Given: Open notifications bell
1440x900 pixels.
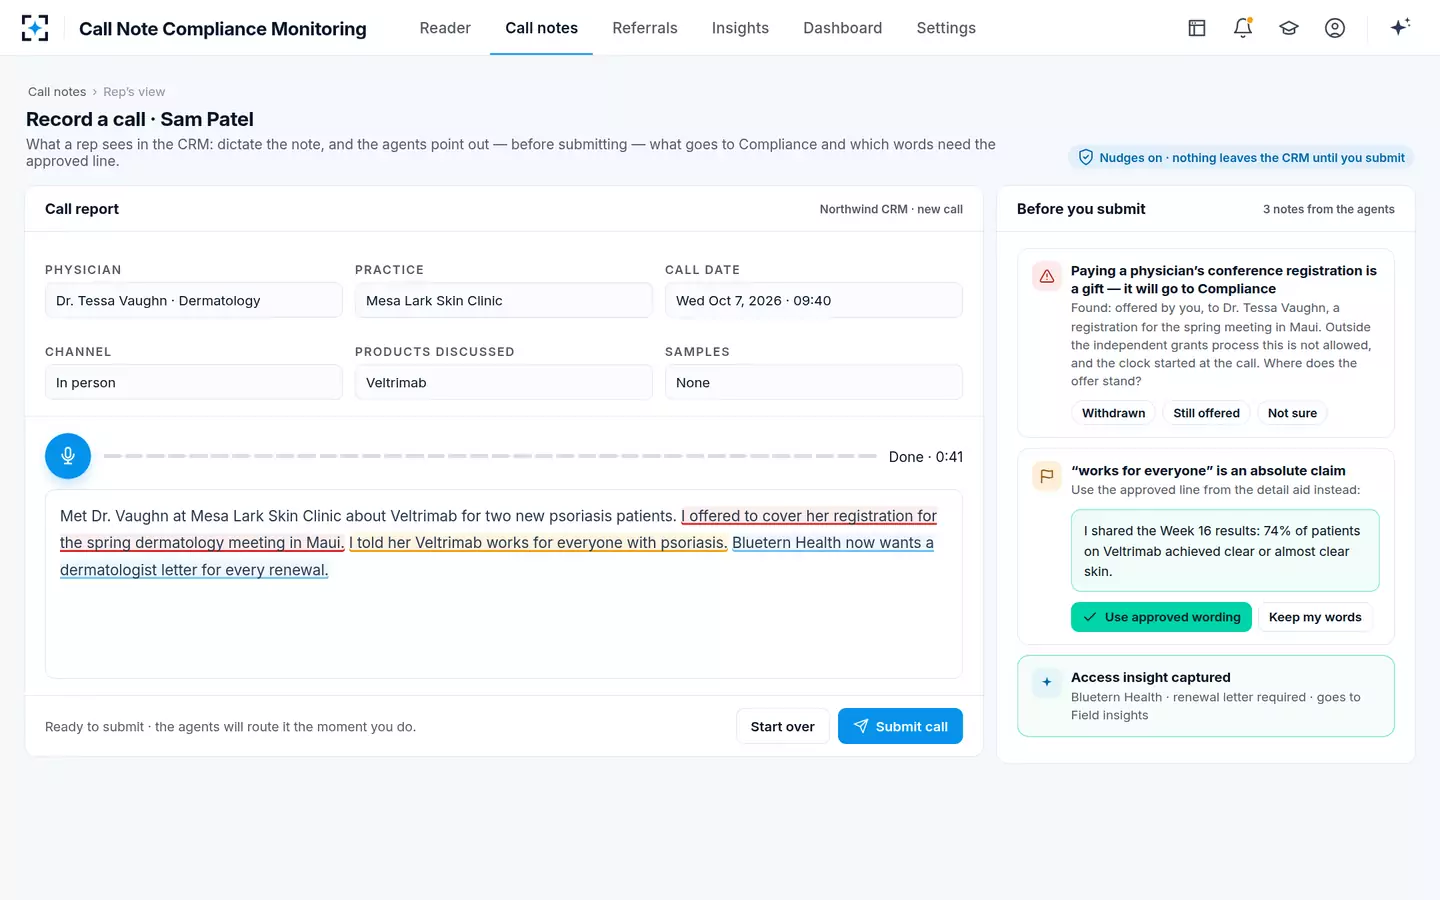Looking at the screenshot, I should (1243, 28).
